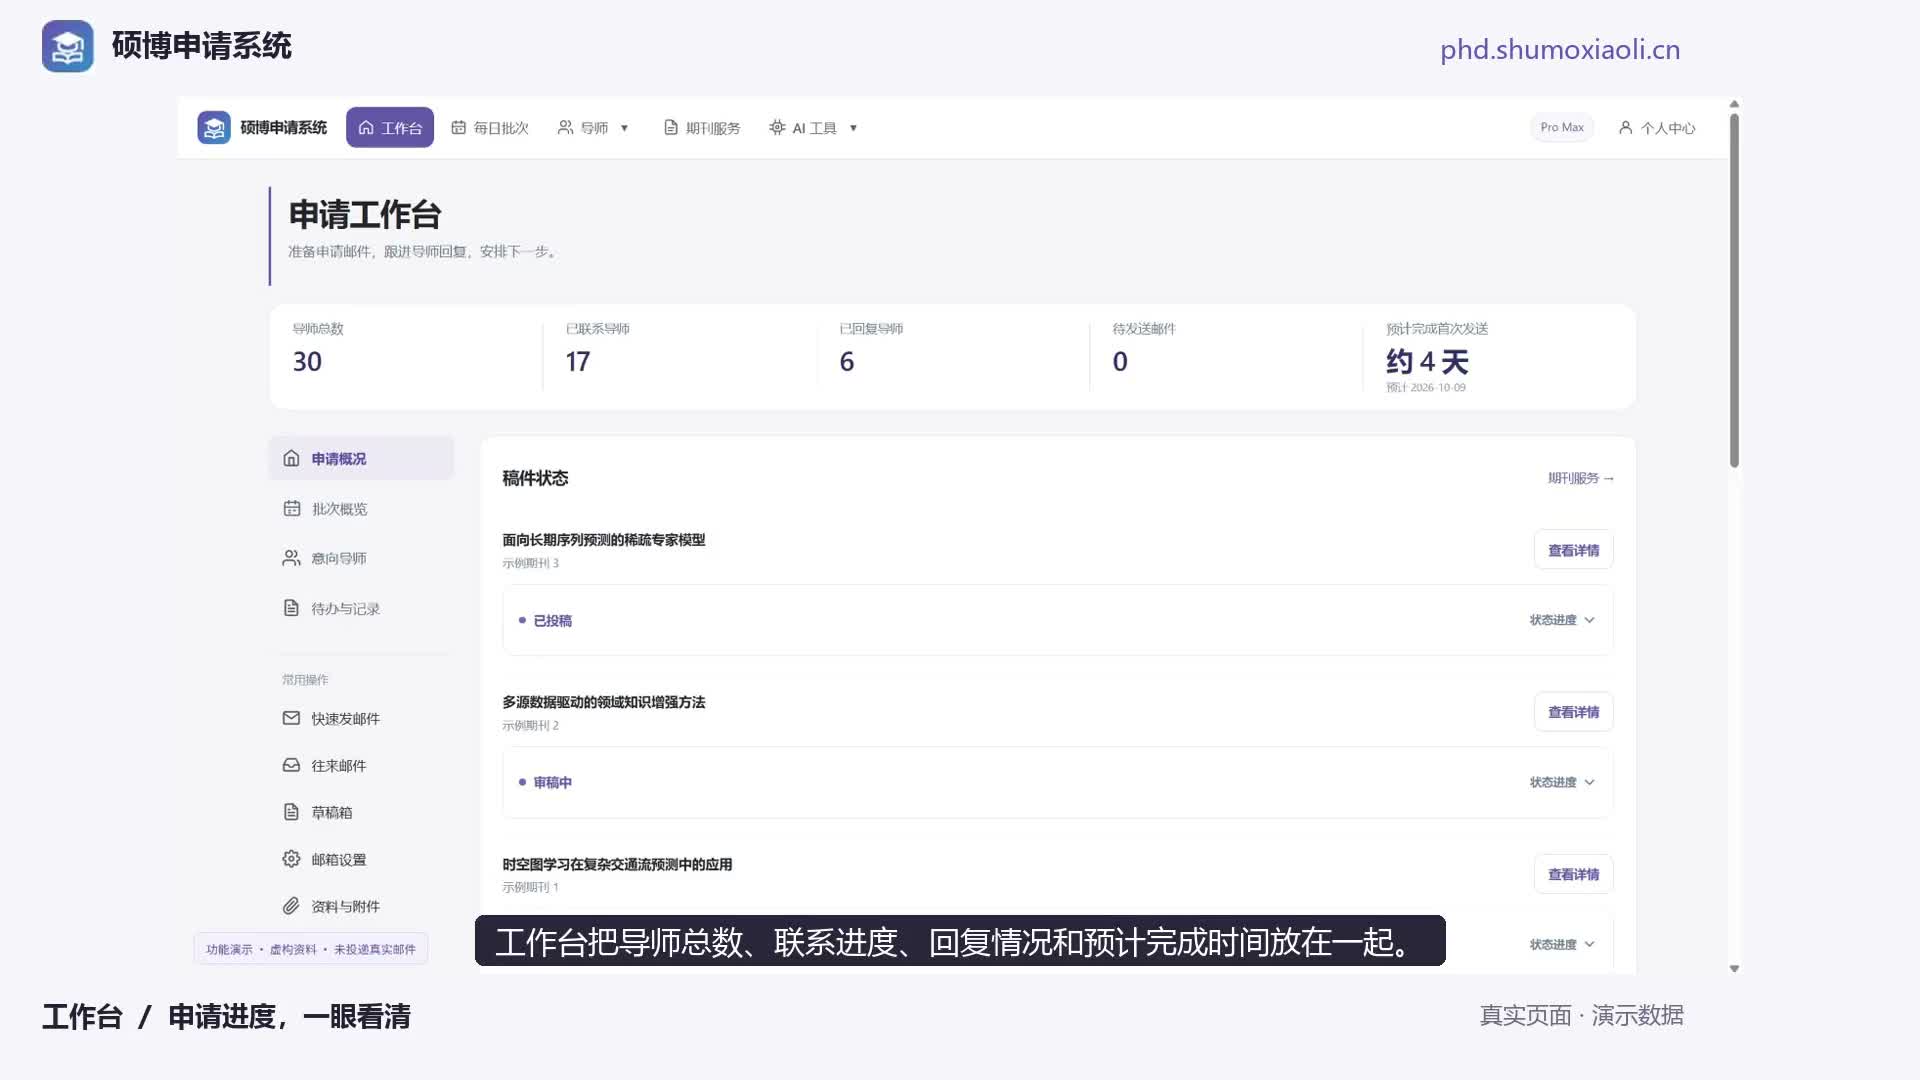Click the vertical scrollbar thumb
The image size is (1920, 1080).
1734,290
